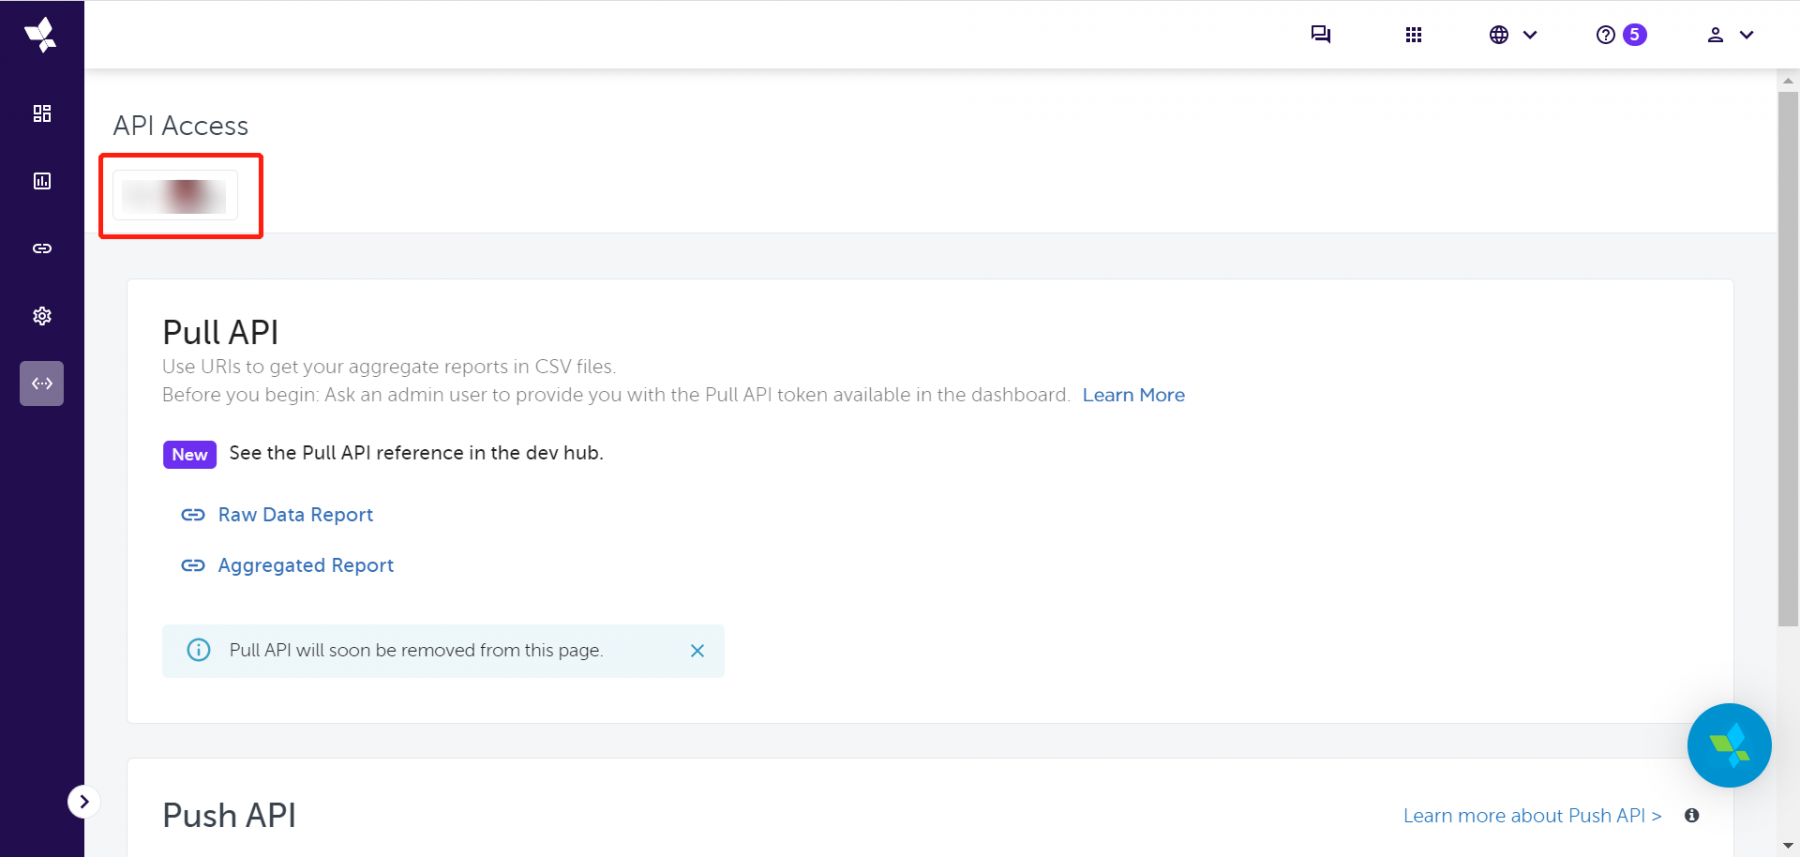
Task: Click the AppsFlyer logo in sidebar
Action: coord(41,35)
